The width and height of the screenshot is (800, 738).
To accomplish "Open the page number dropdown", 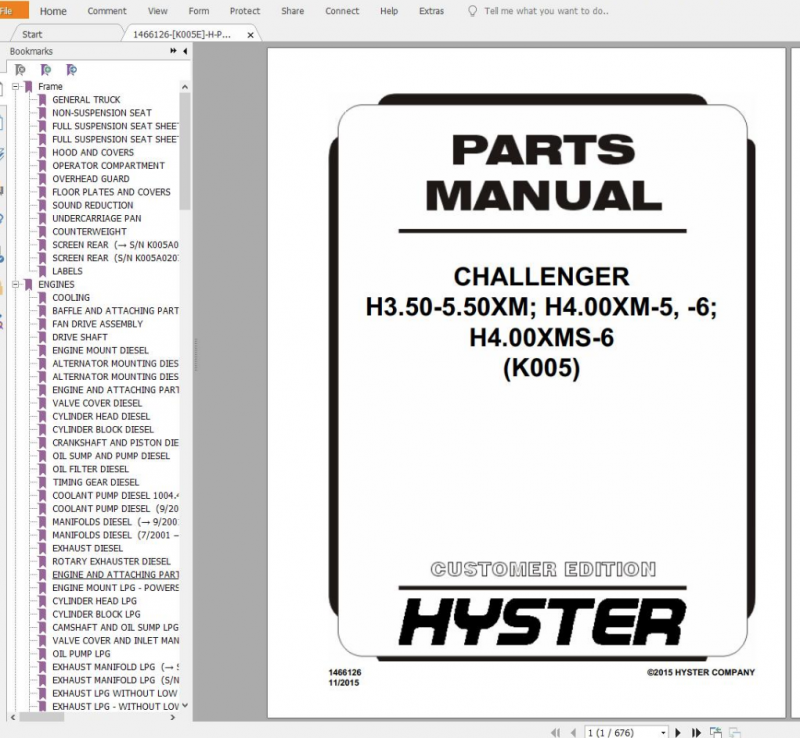I will pyautogui.click(x=663, y=732).
